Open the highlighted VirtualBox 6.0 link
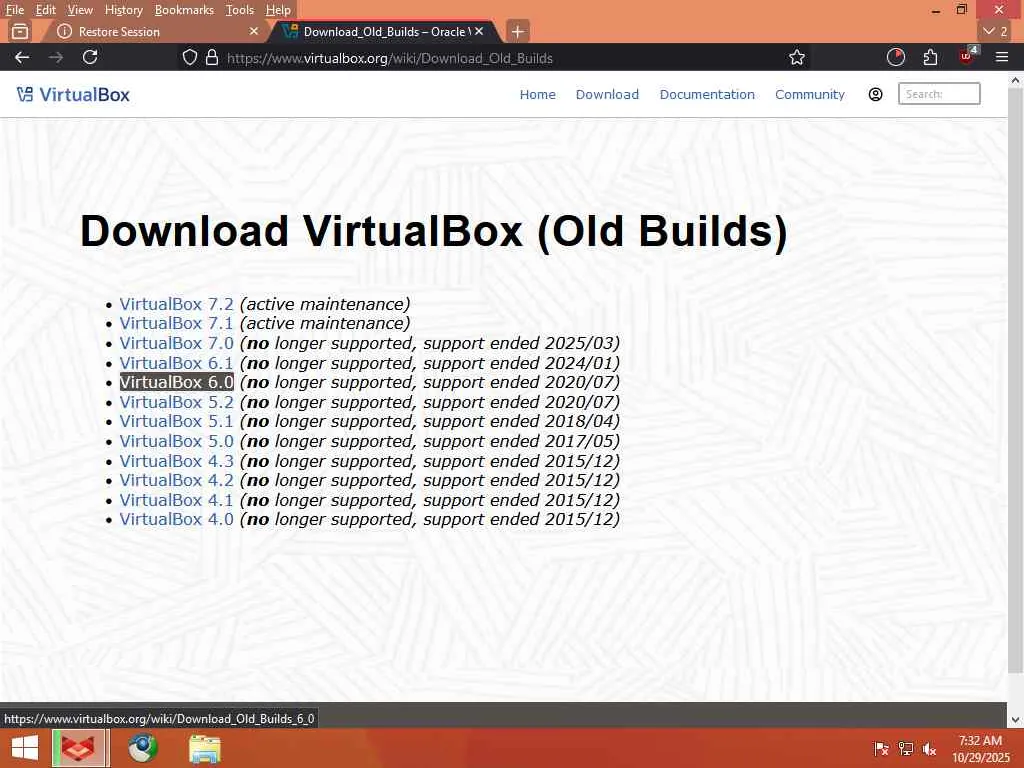Viewport: 1024px width, 768px height. tap(176, 382)
